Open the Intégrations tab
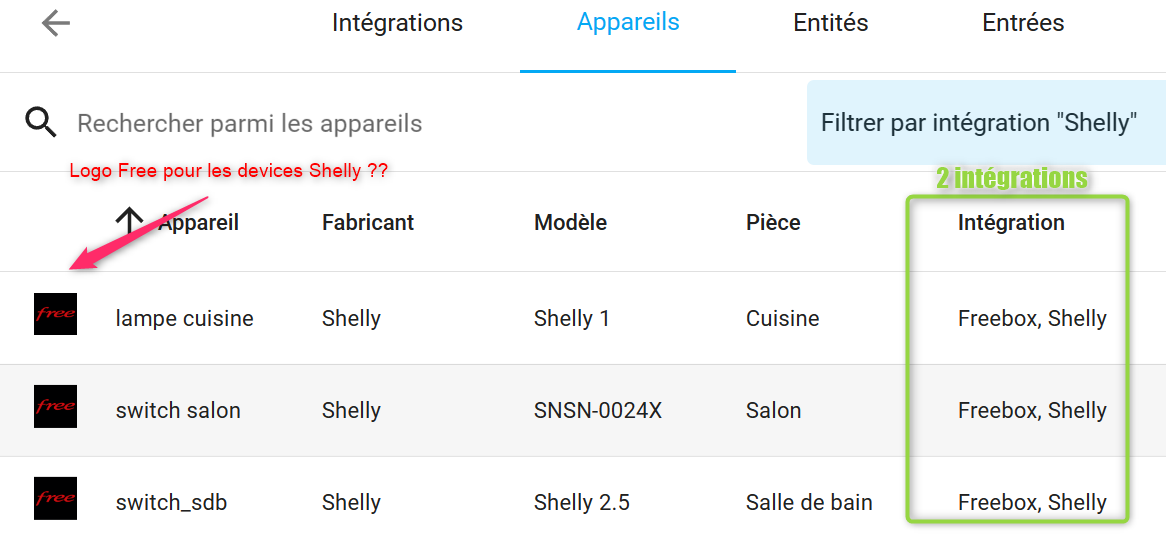Image resolution: width=1166 pixels, height=536 pixels. pyautogui.click(x=397, y=22)
